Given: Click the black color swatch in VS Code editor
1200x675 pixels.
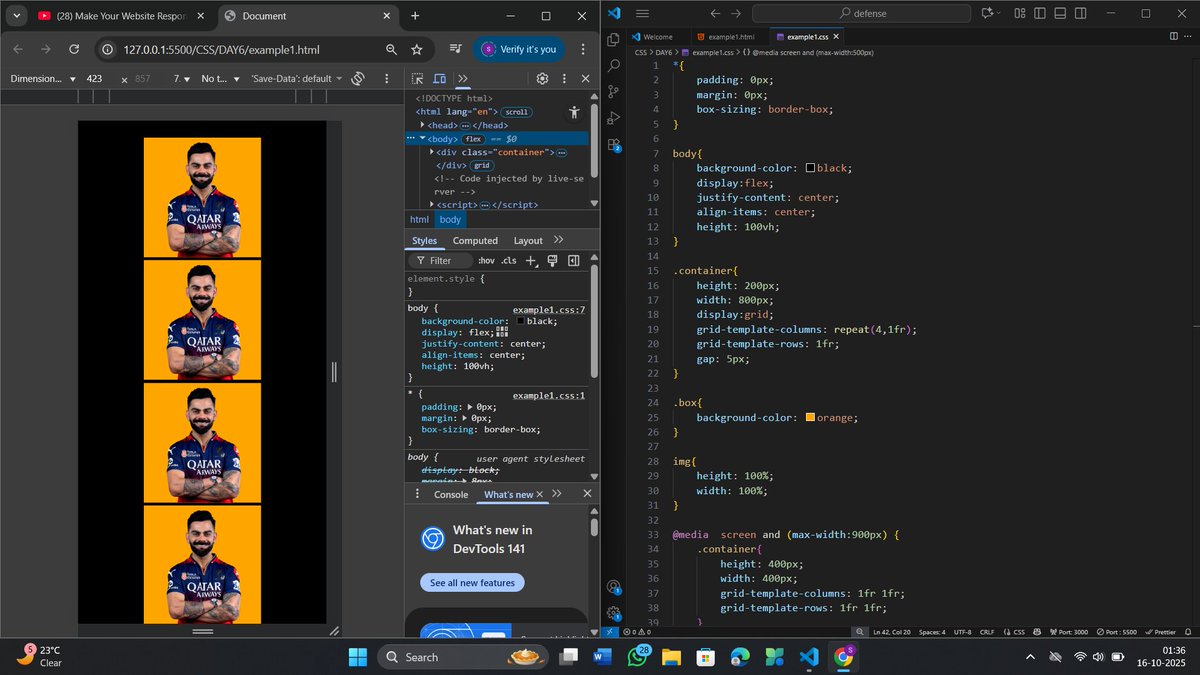Looking at the screenshot, I should 810,168.
